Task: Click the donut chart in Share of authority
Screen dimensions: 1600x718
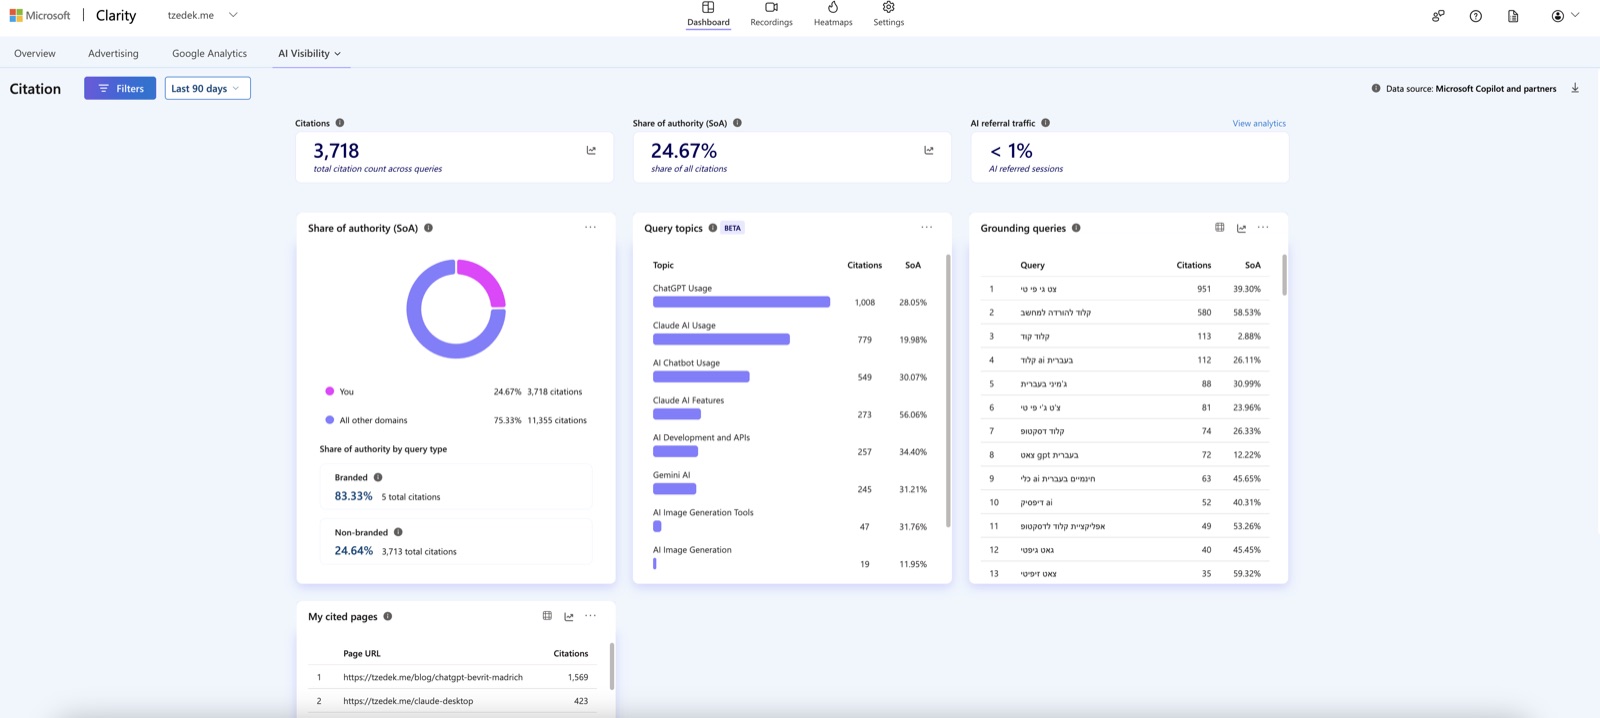Action: pos(456,309)
